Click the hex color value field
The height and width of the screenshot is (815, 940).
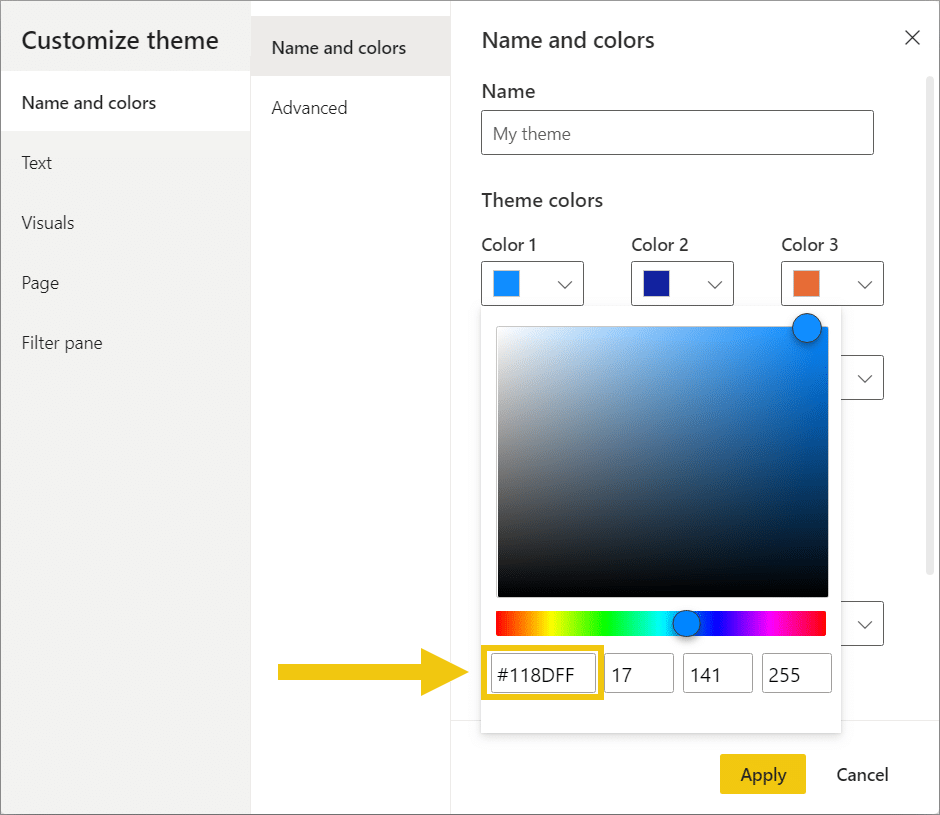click(x=543, y=674)
